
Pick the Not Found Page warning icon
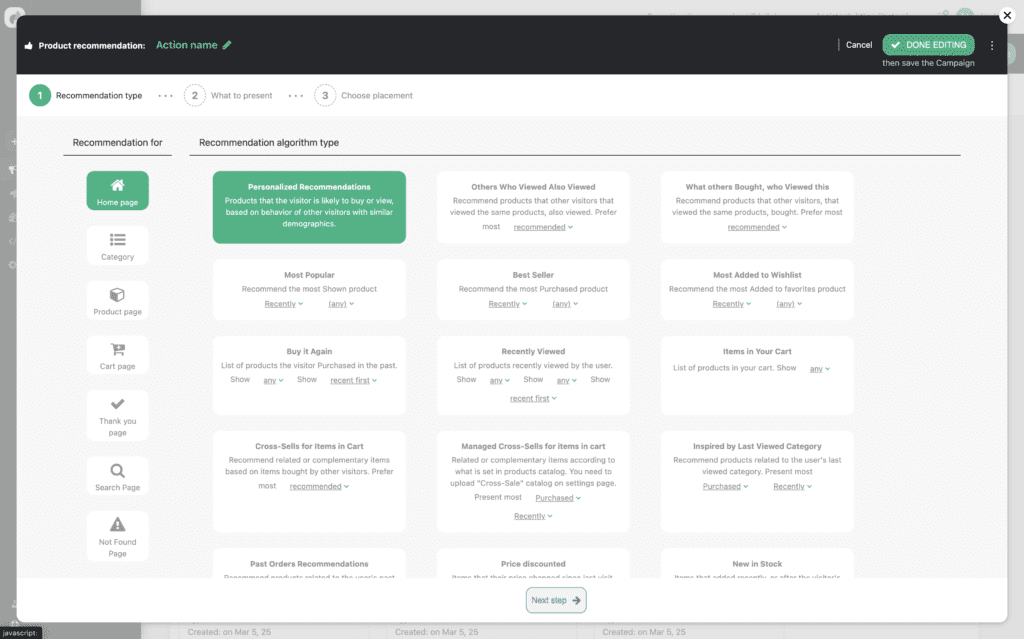pos(117,524)
